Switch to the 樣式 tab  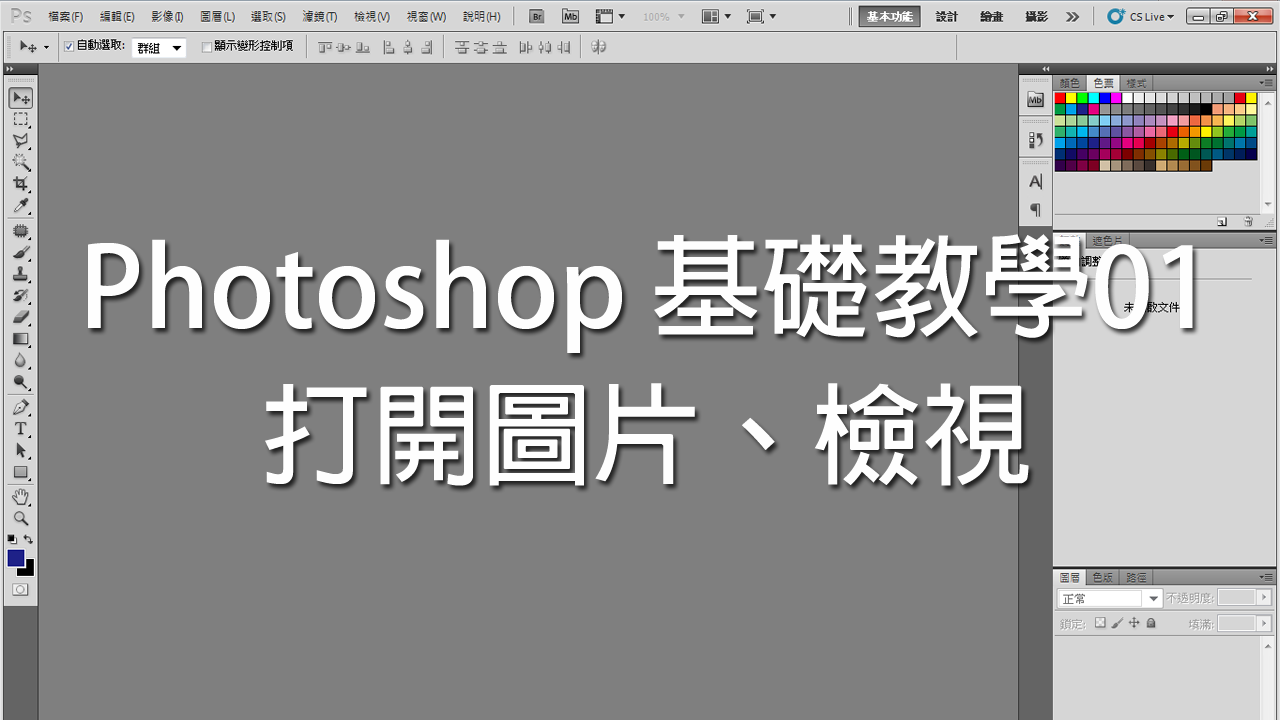pyautogui.click(x=1136, y=83)
